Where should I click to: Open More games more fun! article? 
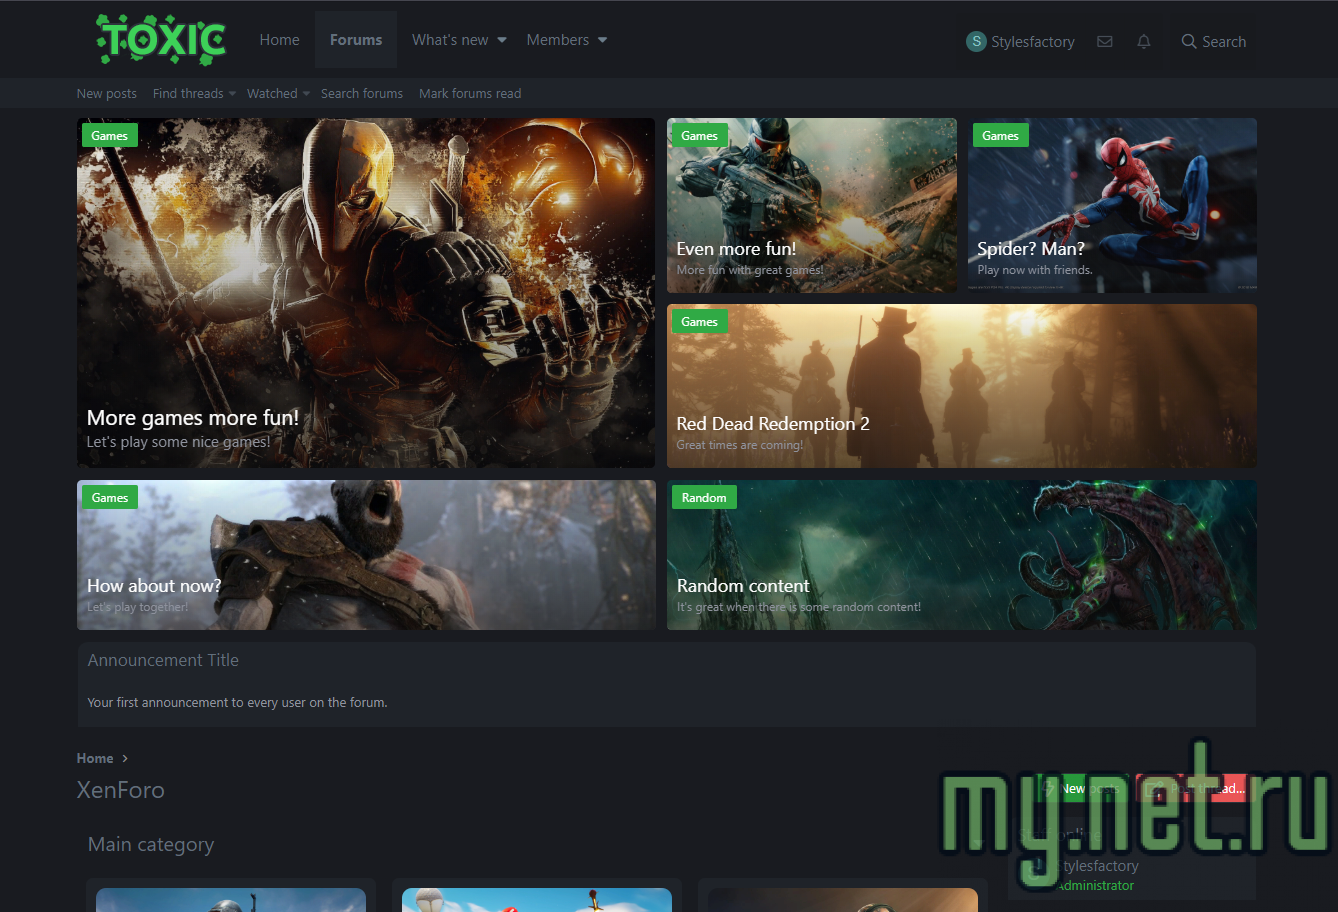193,418
